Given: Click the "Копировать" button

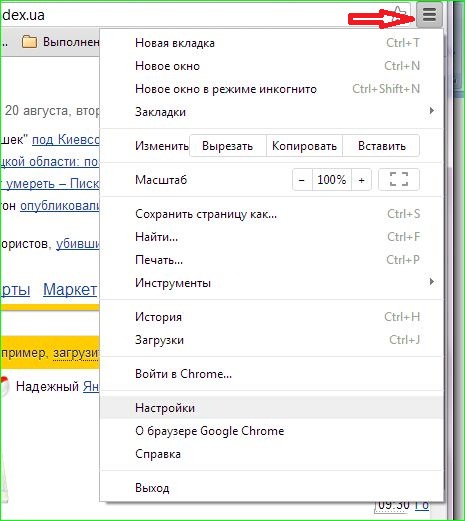Looking at the screenshot, I should click(x=304, y=146).
